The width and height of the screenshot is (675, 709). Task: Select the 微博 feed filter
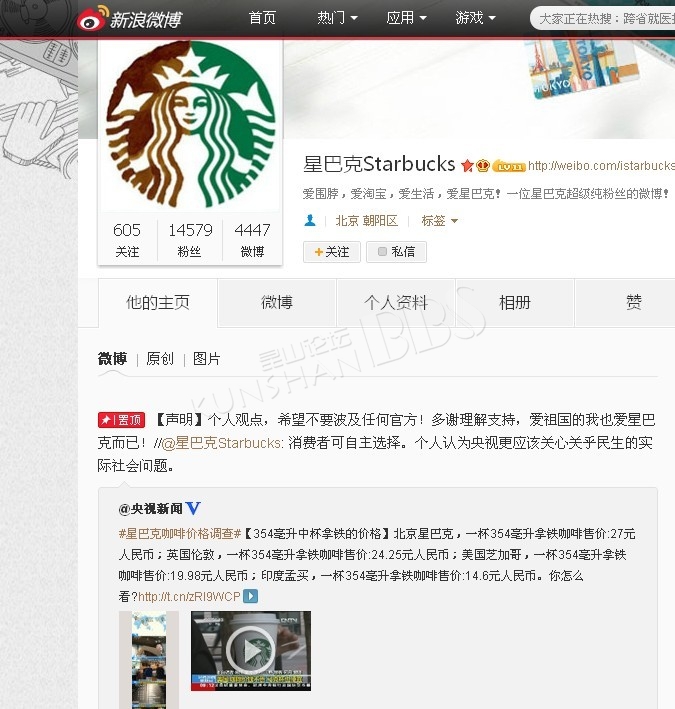click(x=113, y=359)
